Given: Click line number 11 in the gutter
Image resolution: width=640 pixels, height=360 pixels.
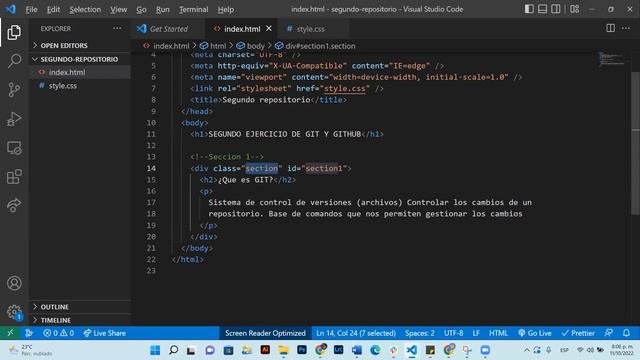Looking at the screenshot, I should (151, 134).
